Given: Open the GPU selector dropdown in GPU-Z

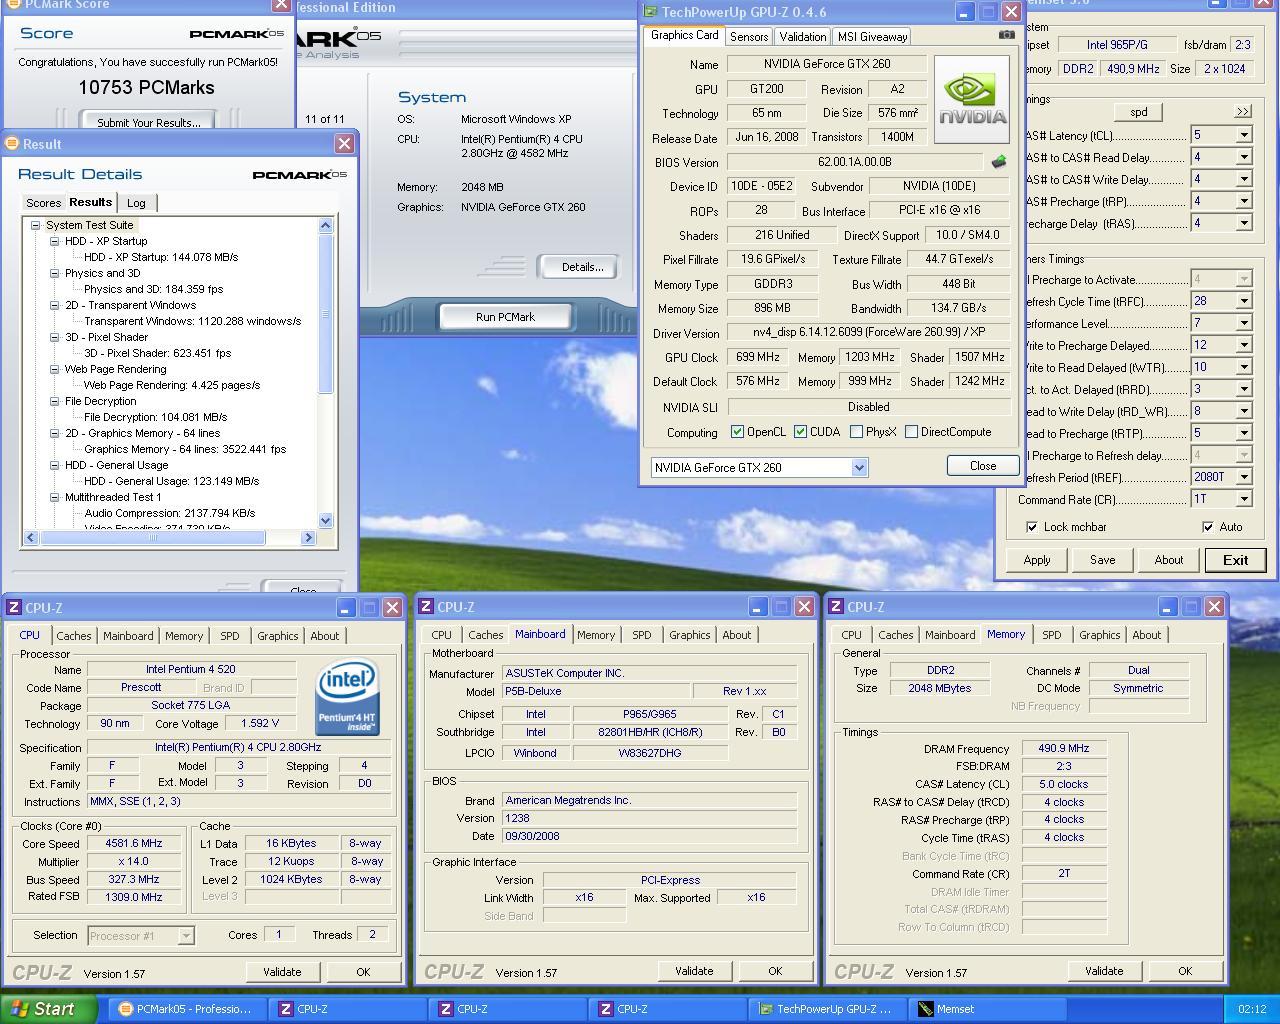Looking at the screenshot, I should [x=859, y=467].
